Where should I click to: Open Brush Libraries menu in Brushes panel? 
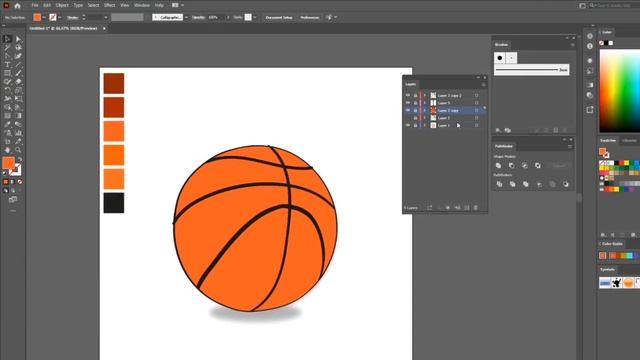pyautogui.click(x=498, y=130)
